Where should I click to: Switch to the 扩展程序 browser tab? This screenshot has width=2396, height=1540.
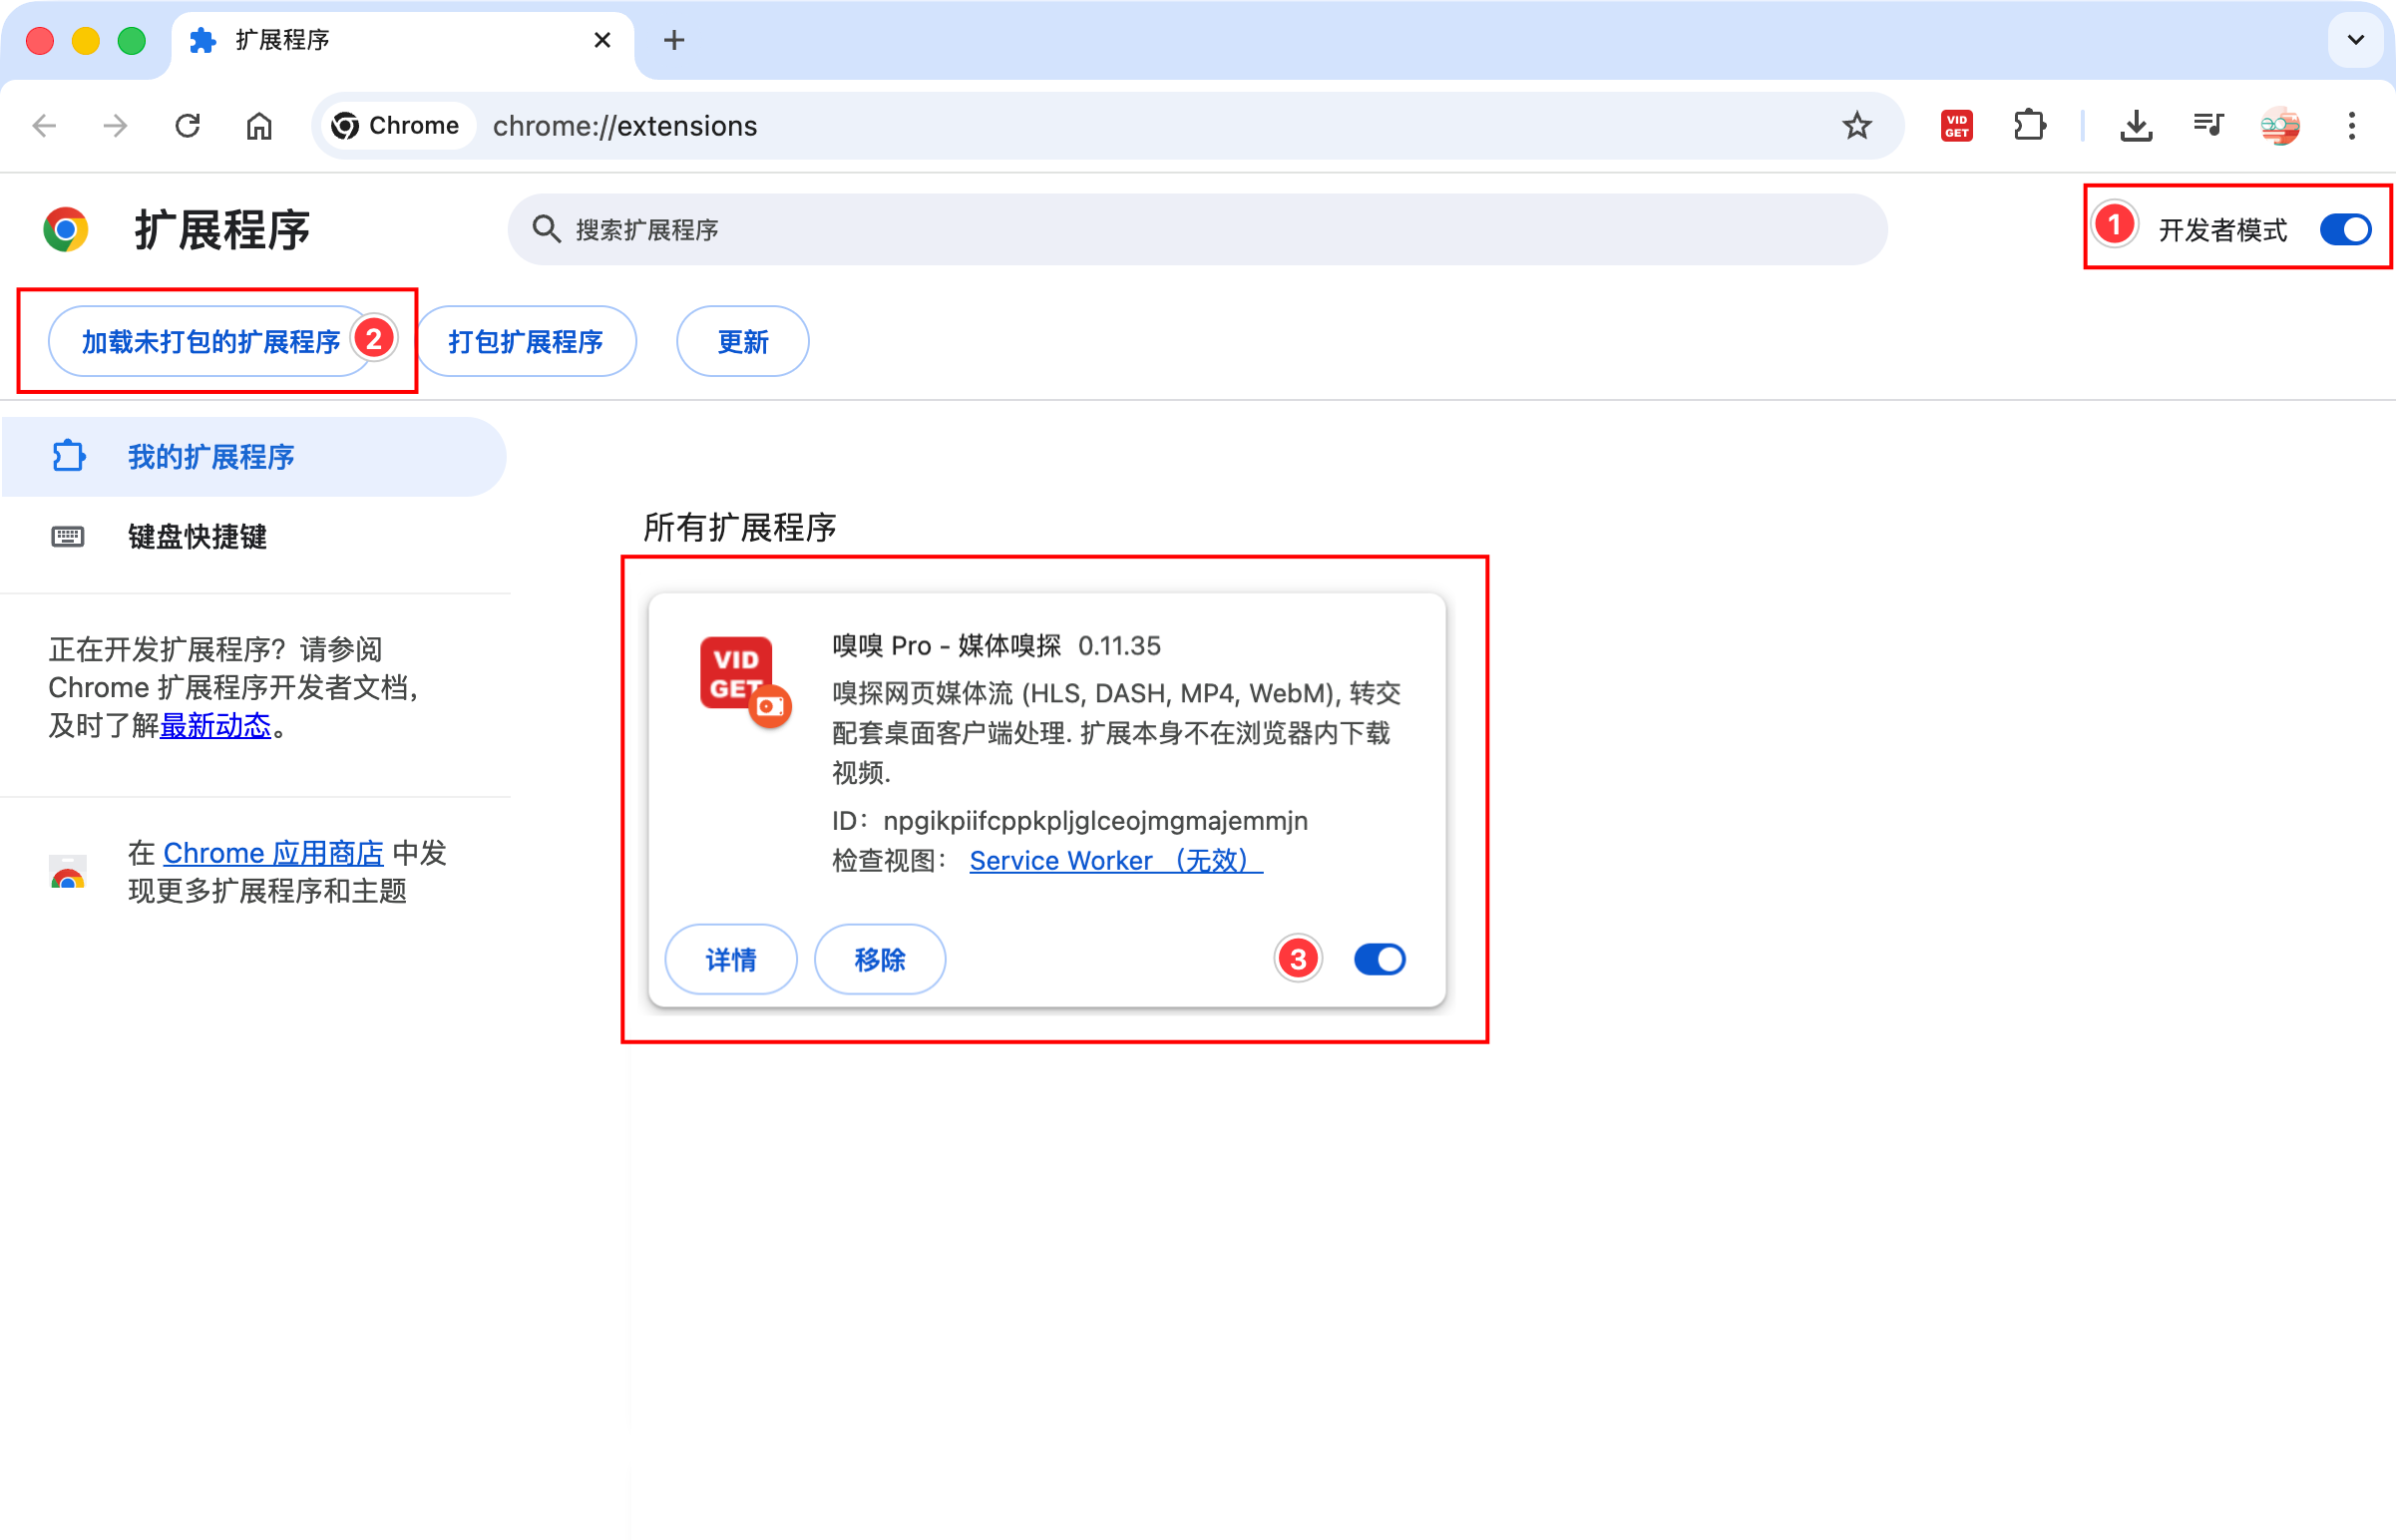pyautogui.click(x=402, y=42)
